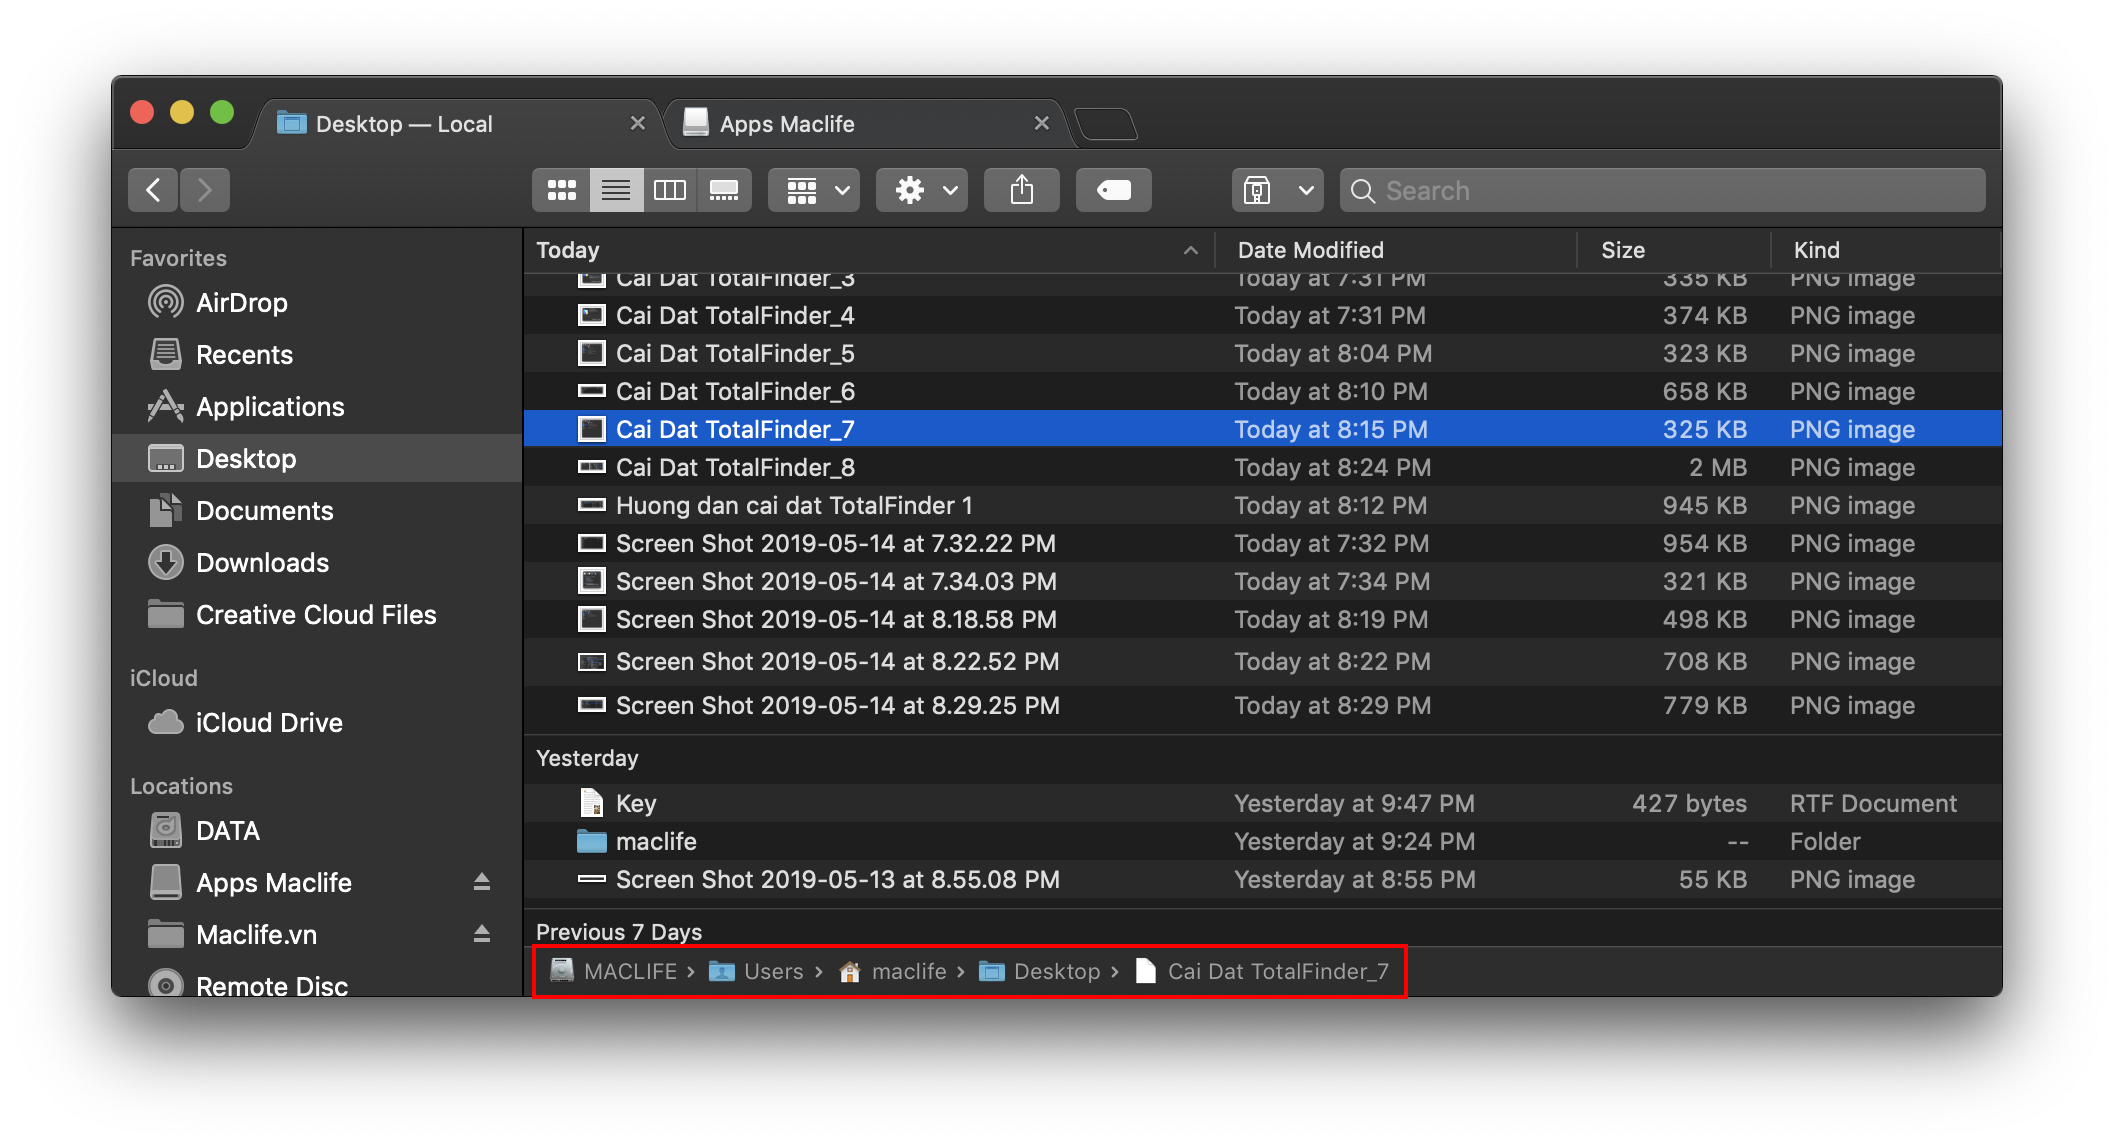Select Remote Disc in Locations
2114x1144 pixels.
click(272, 985)
